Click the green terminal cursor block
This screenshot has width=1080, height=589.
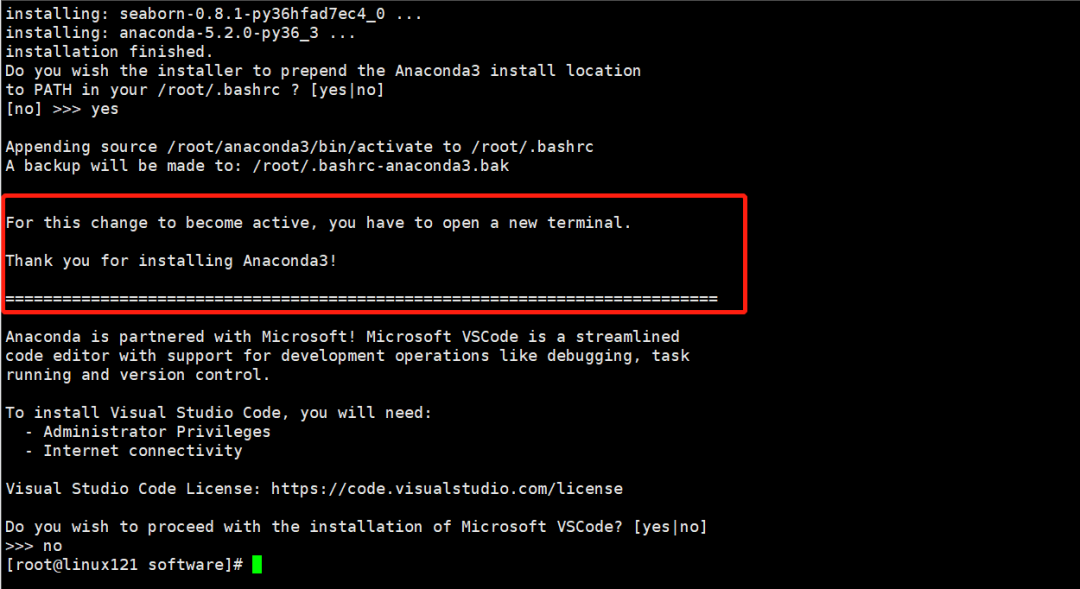(x=257, y=565)
